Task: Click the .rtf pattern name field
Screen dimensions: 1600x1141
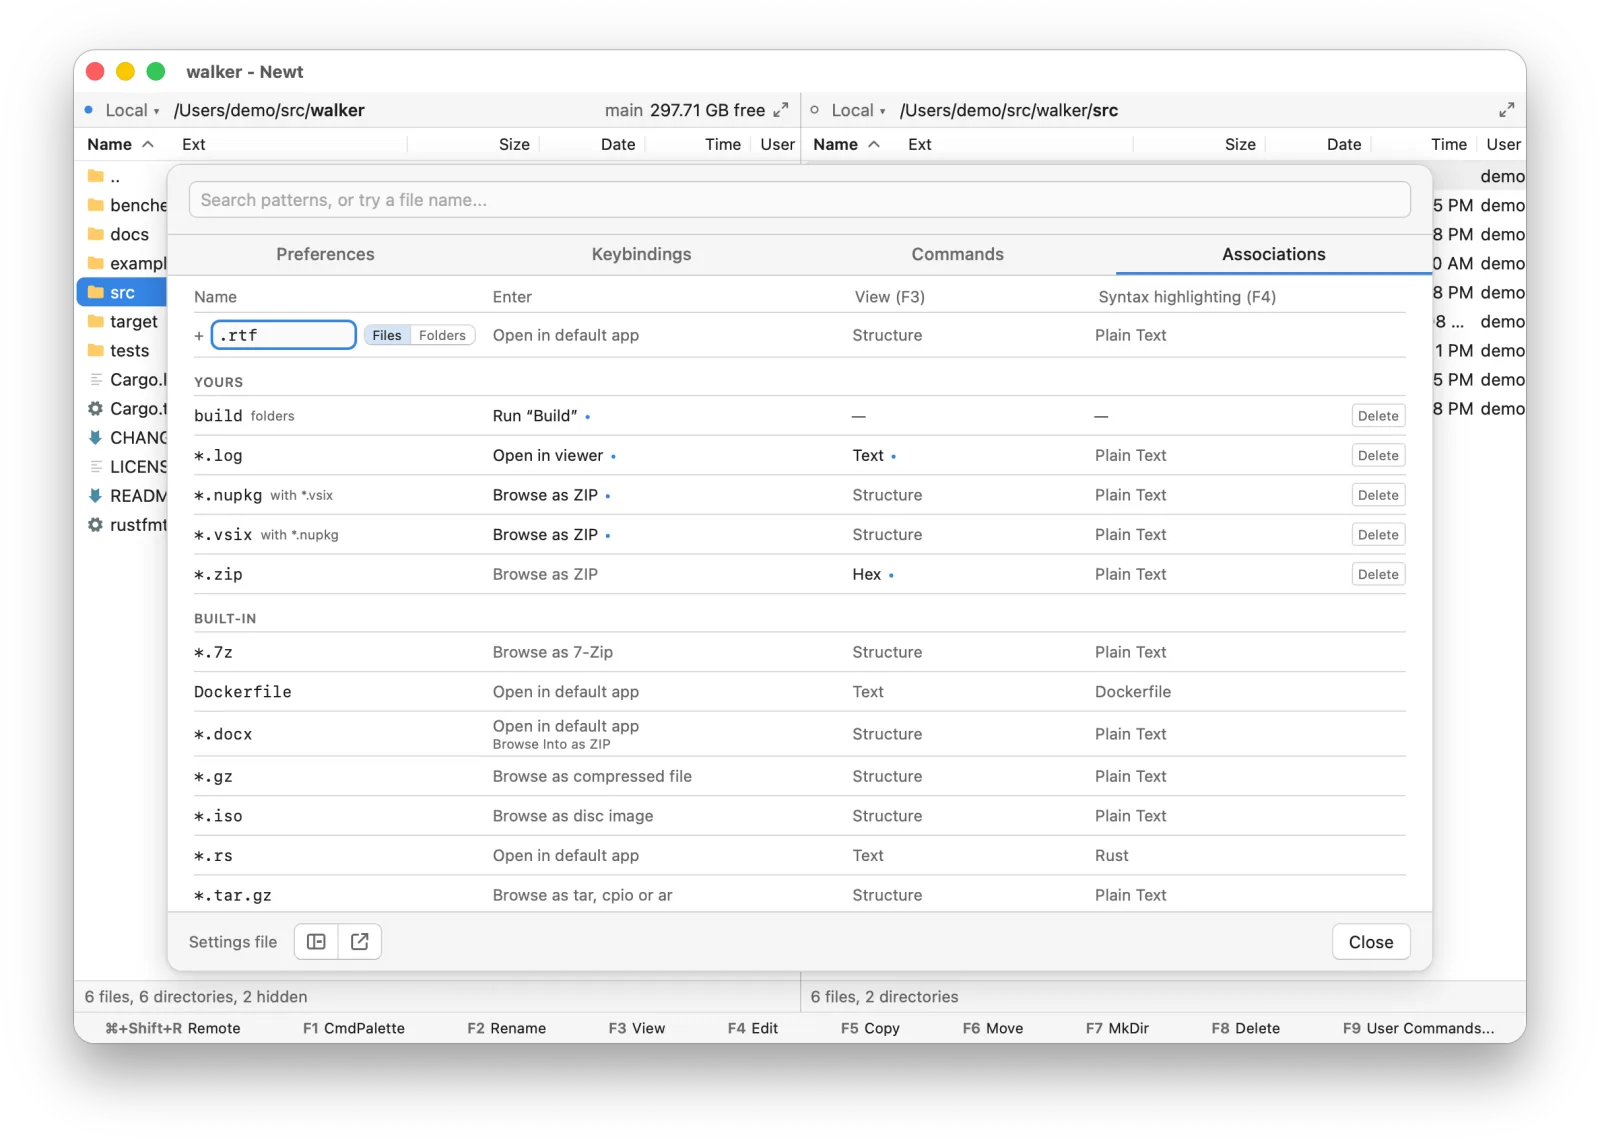Action: pos(284,335)
